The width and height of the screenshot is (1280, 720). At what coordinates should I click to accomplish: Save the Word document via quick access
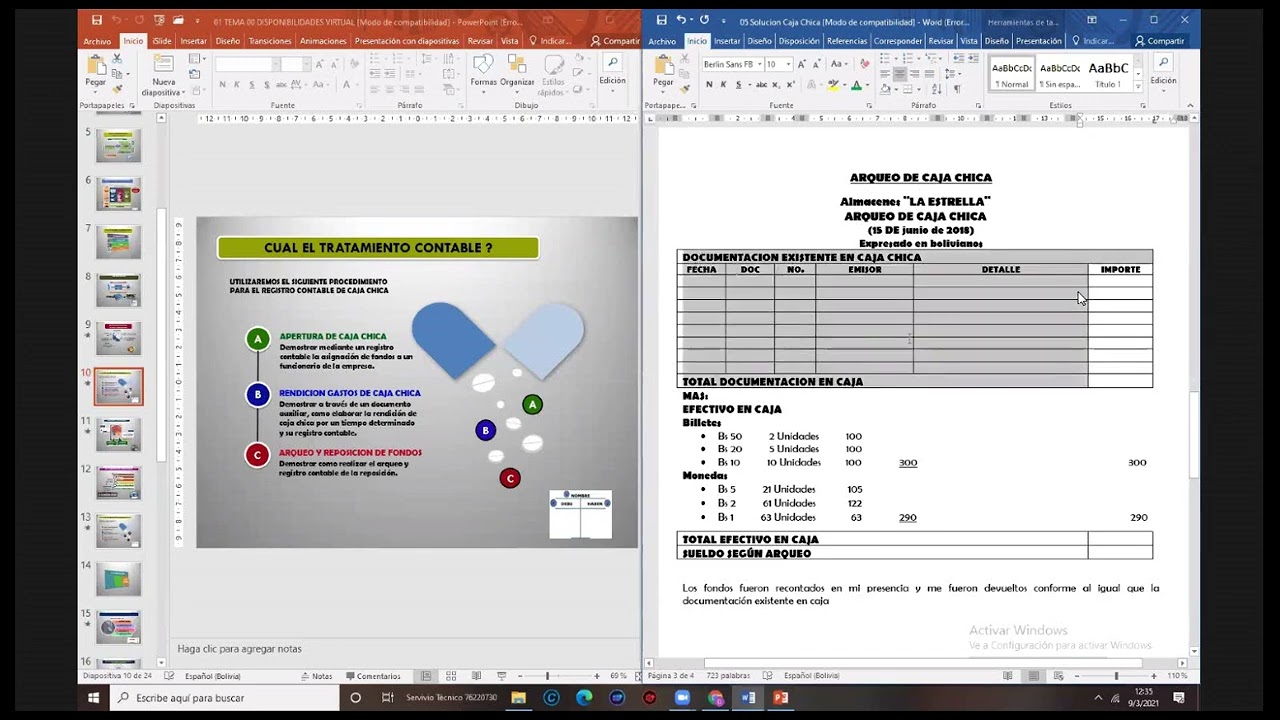click(661, 19)
